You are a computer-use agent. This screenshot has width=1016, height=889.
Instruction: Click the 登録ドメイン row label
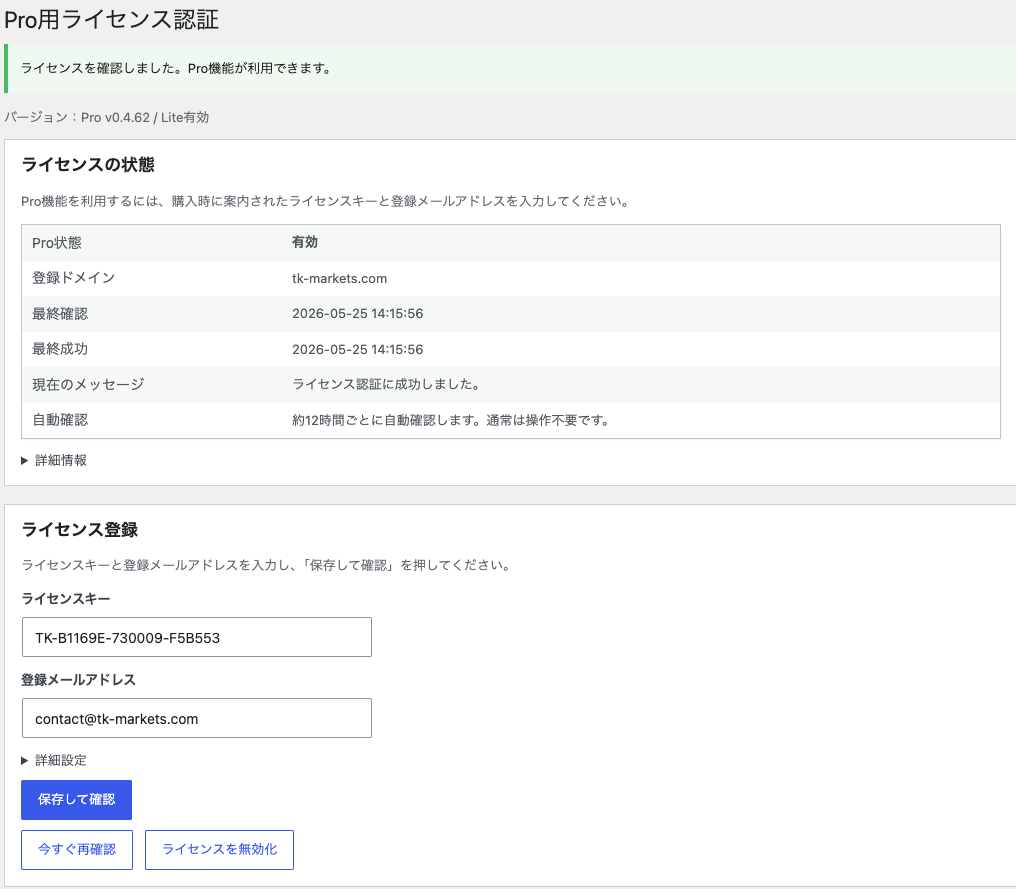click(74, 278)
